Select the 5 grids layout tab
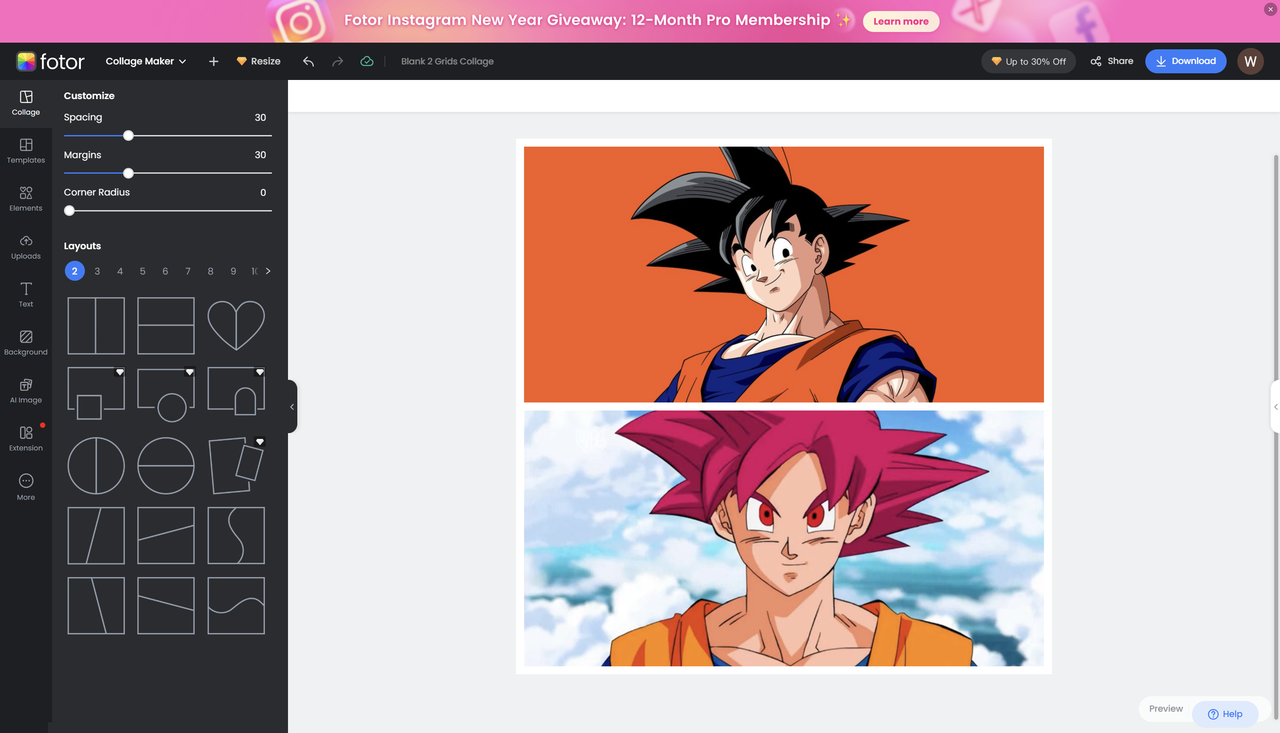1280x733 pixels. point(143,271)
